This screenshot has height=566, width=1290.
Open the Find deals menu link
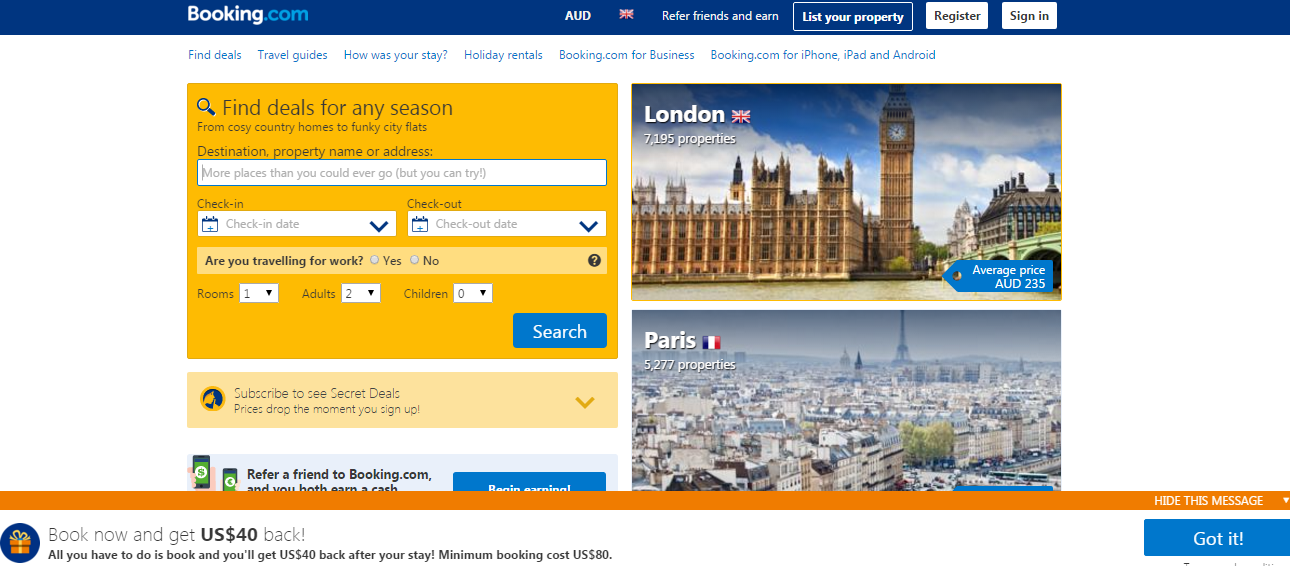pos(215,55)
